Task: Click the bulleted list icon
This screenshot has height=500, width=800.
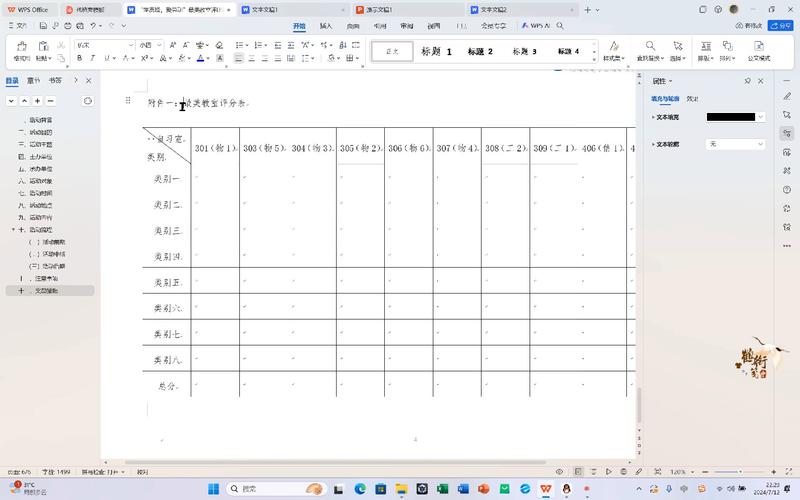Action: (x=239, y=45)
